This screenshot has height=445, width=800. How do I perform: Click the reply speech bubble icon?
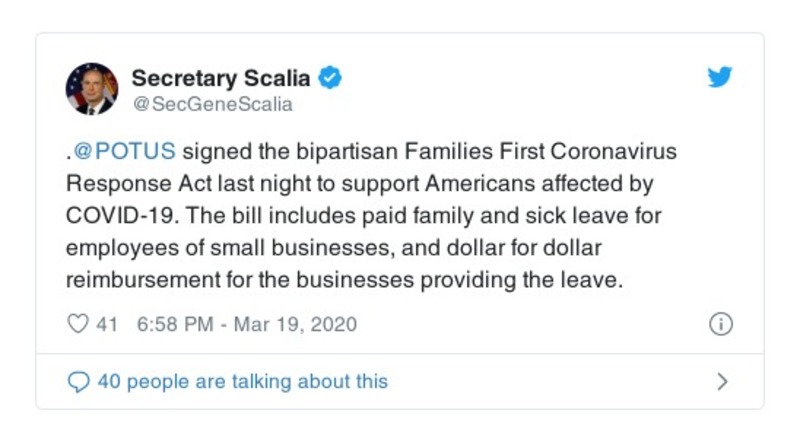78,381
